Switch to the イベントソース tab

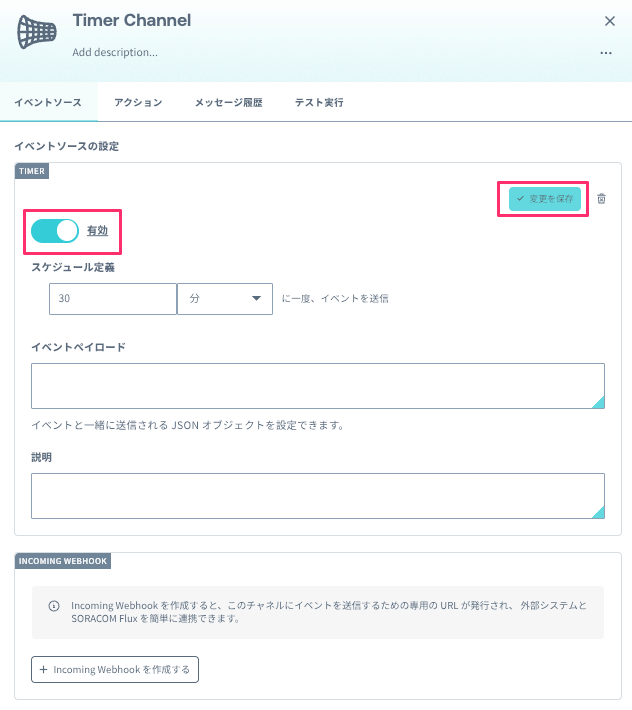click(x=48, y=102)
